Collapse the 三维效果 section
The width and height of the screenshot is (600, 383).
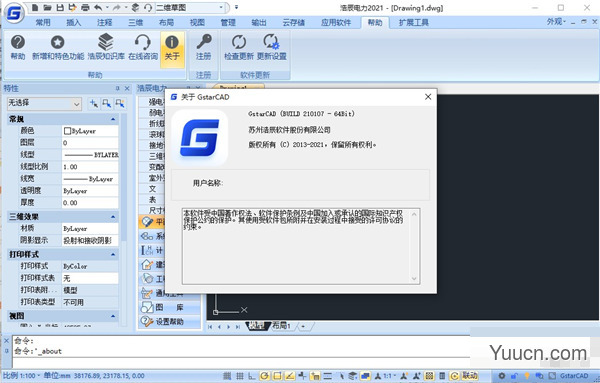tap(113, 217)
